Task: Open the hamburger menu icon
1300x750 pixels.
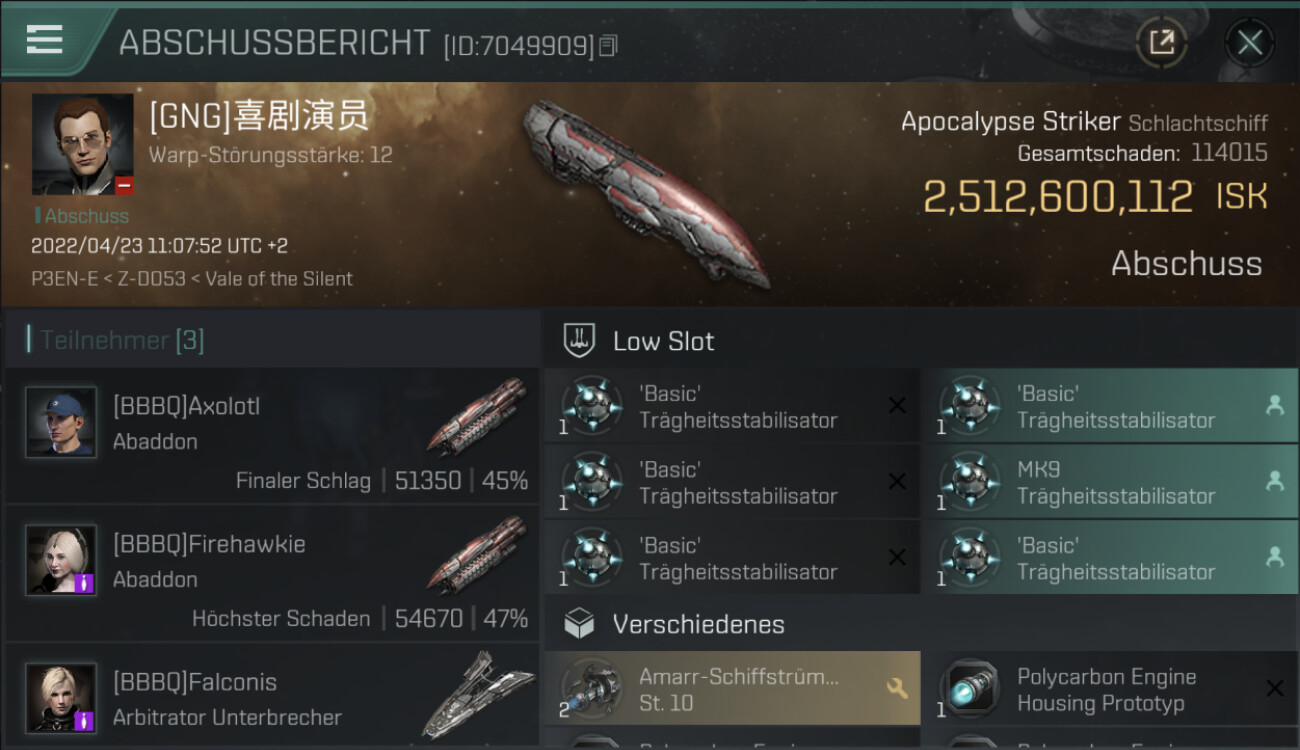Action: (x=45, y=40)
